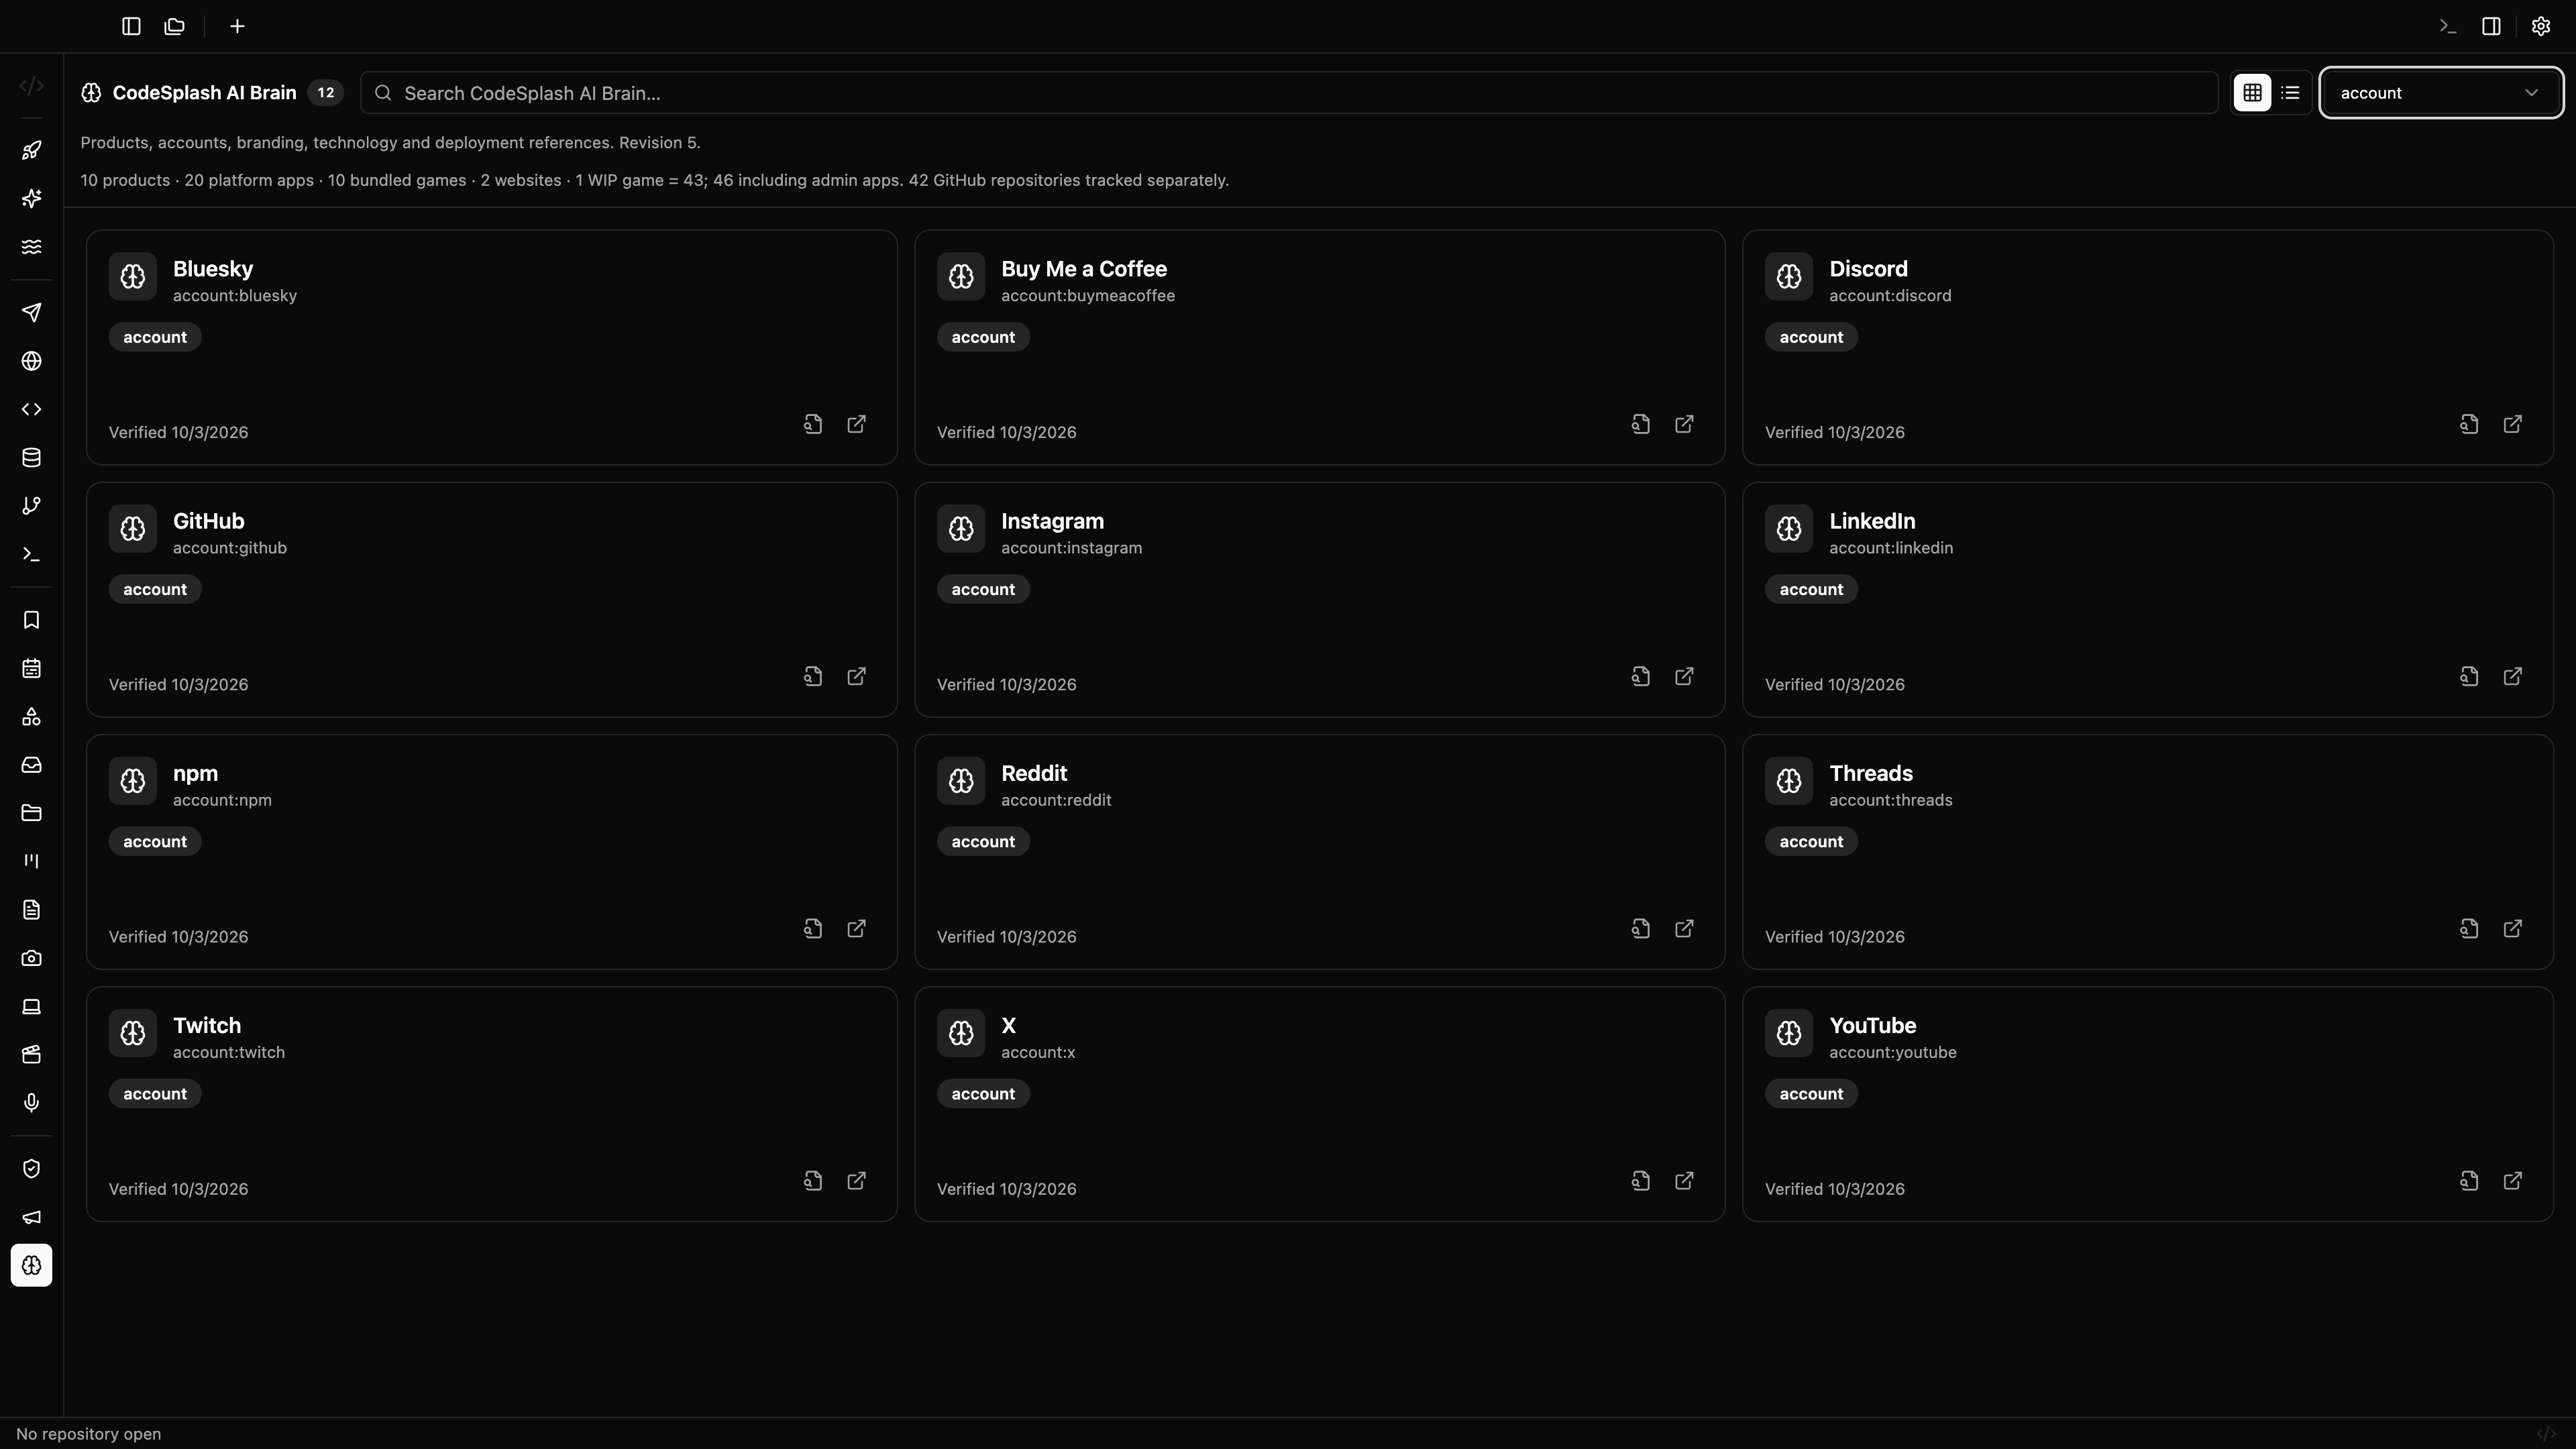Open the megaphone icon in sidebar
This screenshot has height=1449, width=2576.
31,1217
